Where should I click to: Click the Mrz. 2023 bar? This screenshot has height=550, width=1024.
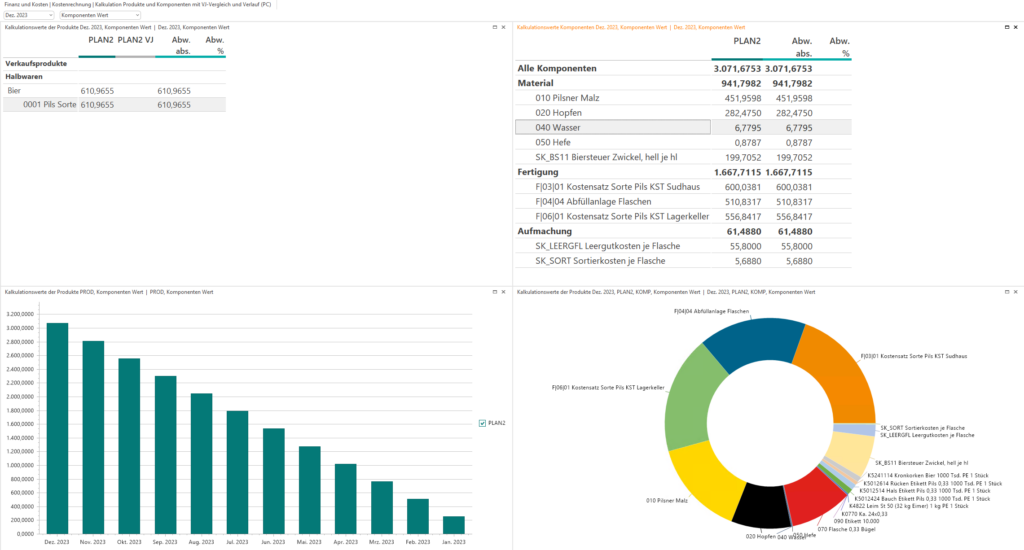click(382, 508)
